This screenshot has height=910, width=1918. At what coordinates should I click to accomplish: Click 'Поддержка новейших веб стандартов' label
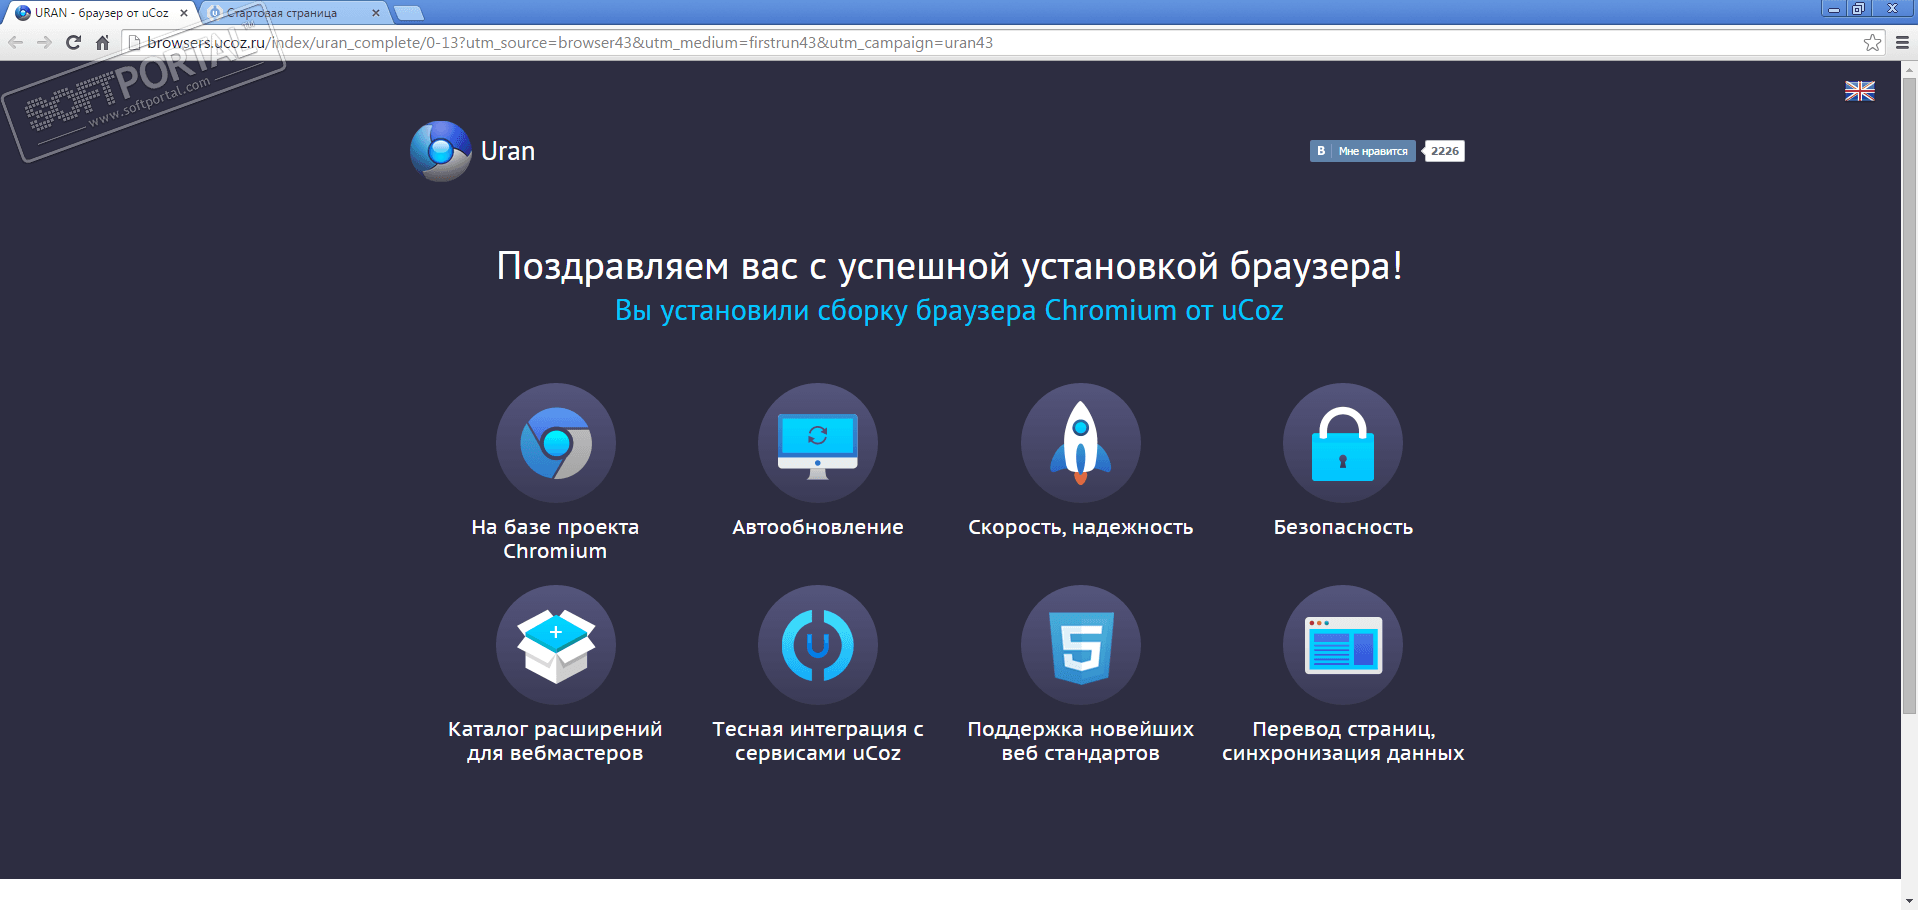(1081, 741)
